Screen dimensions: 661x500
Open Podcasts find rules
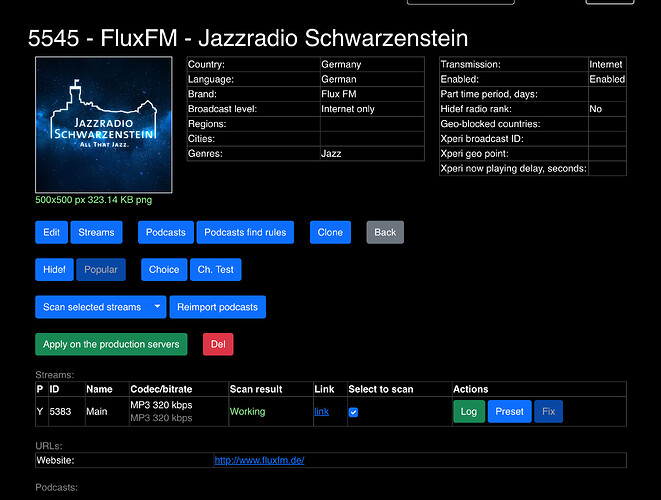[x=245, y=232]
